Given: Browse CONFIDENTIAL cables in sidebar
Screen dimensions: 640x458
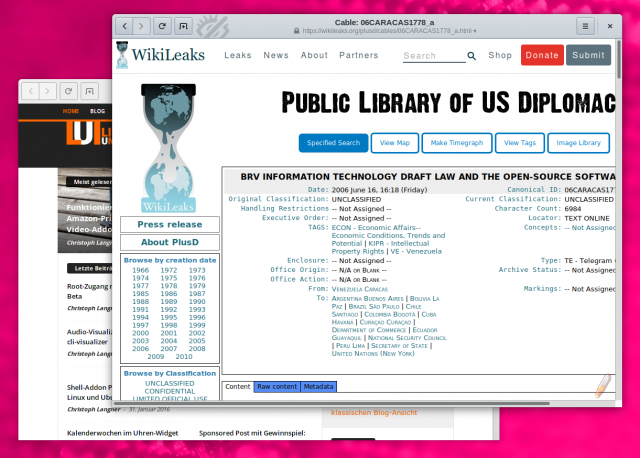Looking at the screenshot, I should tap(170, 391).
